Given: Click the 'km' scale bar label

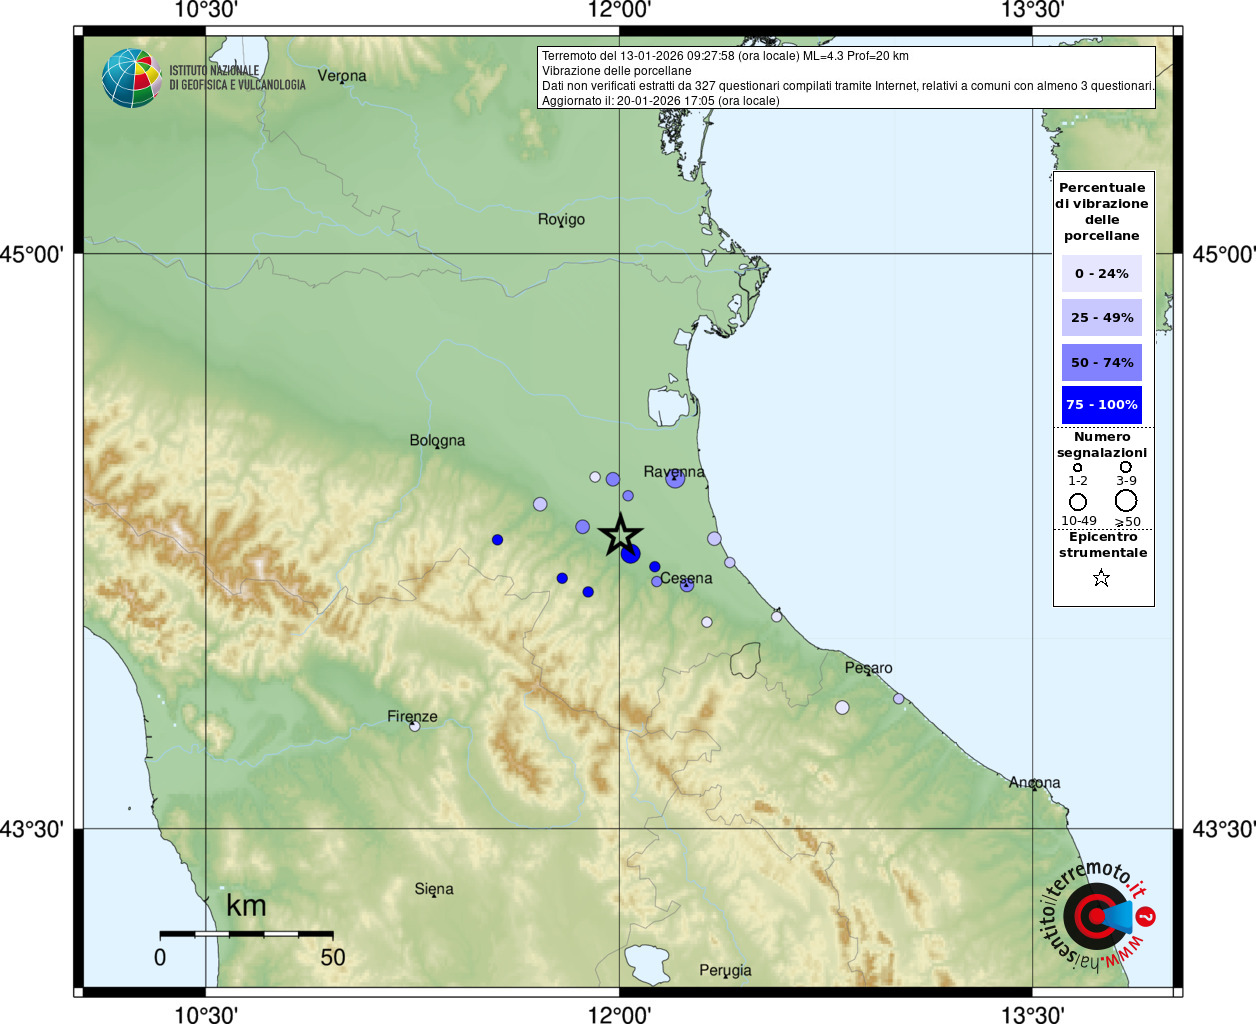Looking at the screenshot, I should pos(246,905).
